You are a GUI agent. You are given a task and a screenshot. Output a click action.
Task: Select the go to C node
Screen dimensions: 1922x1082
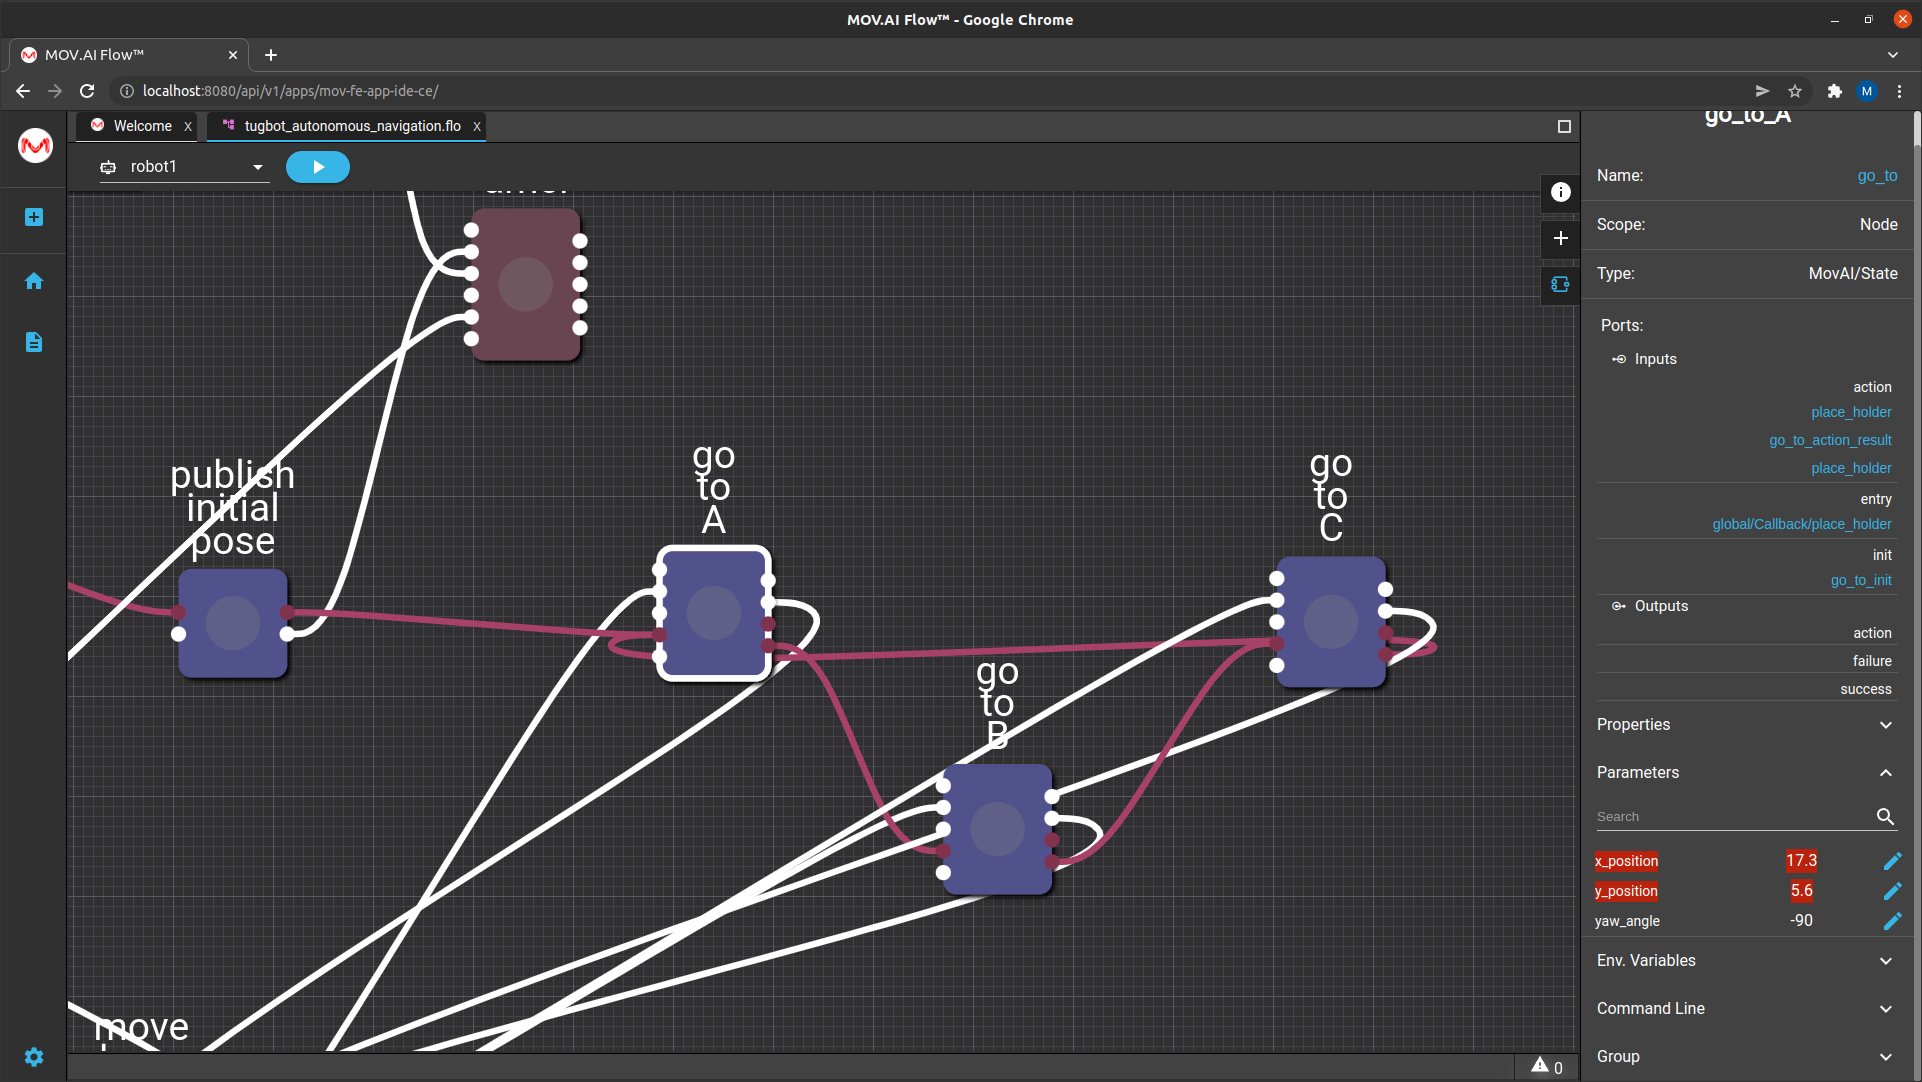coord(1331,622)
